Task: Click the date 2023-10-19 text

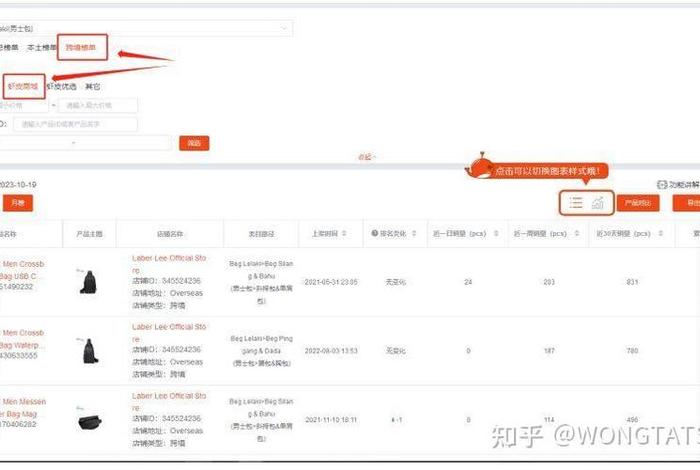Action: [x=18, y=185]
